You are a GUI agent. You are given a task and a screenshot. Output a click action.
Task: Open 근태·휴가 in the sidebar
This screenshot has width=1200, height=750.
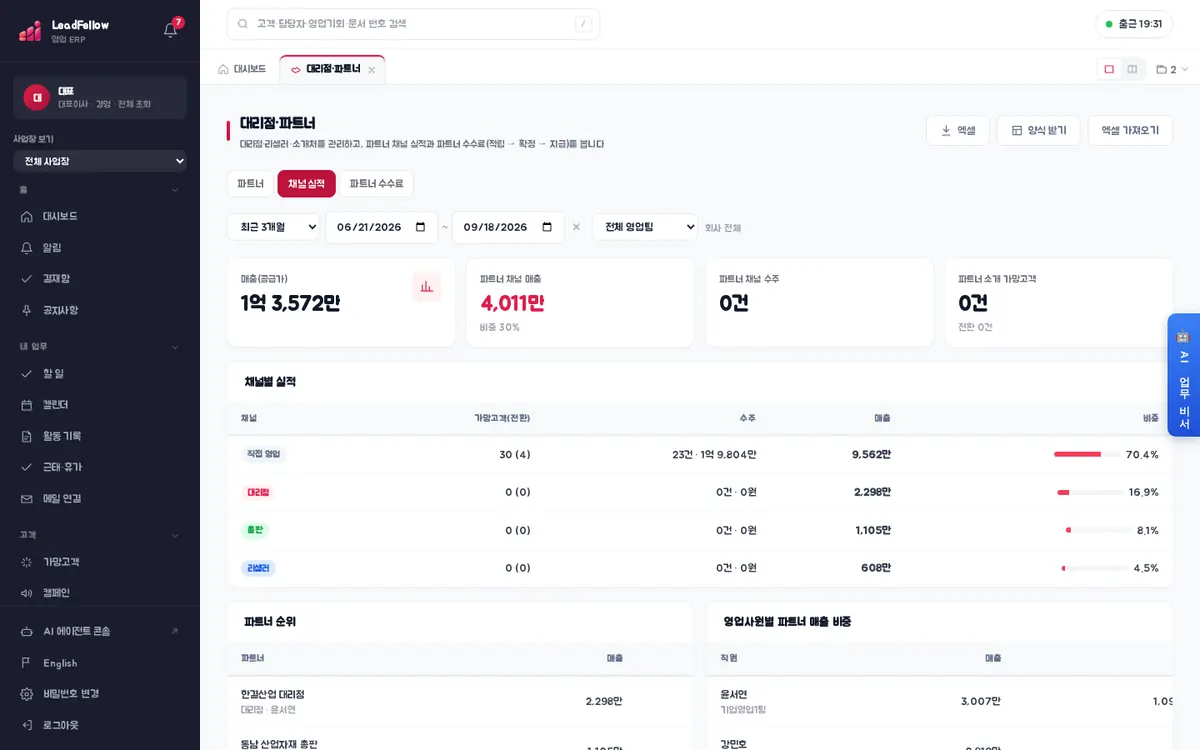click(100, 467)
